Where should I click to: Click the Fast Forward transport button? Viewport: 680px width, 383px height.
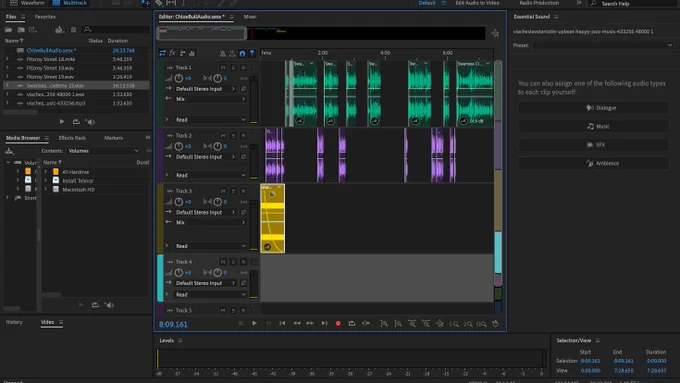coord(310,324)
